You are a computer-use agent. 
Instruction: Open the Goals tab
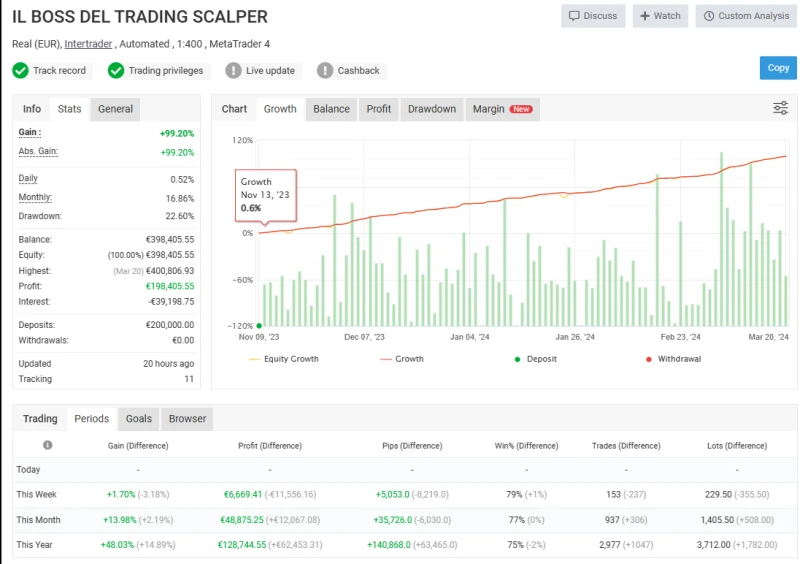[139, 419]
